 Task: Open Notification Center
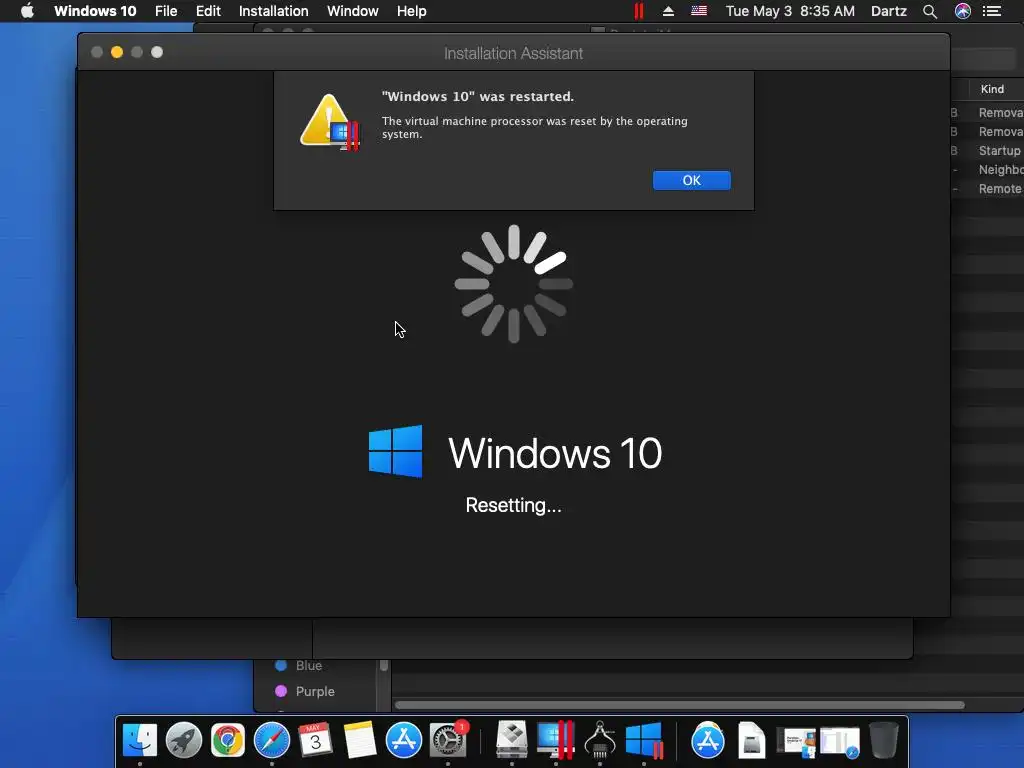[x=992, y=11]
